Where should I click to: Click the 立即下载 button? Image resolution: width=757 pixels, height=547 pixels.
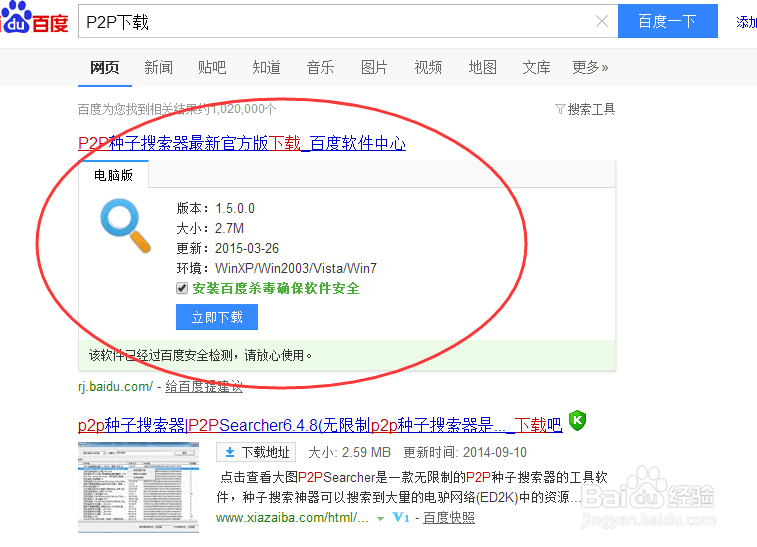(217, 317)
